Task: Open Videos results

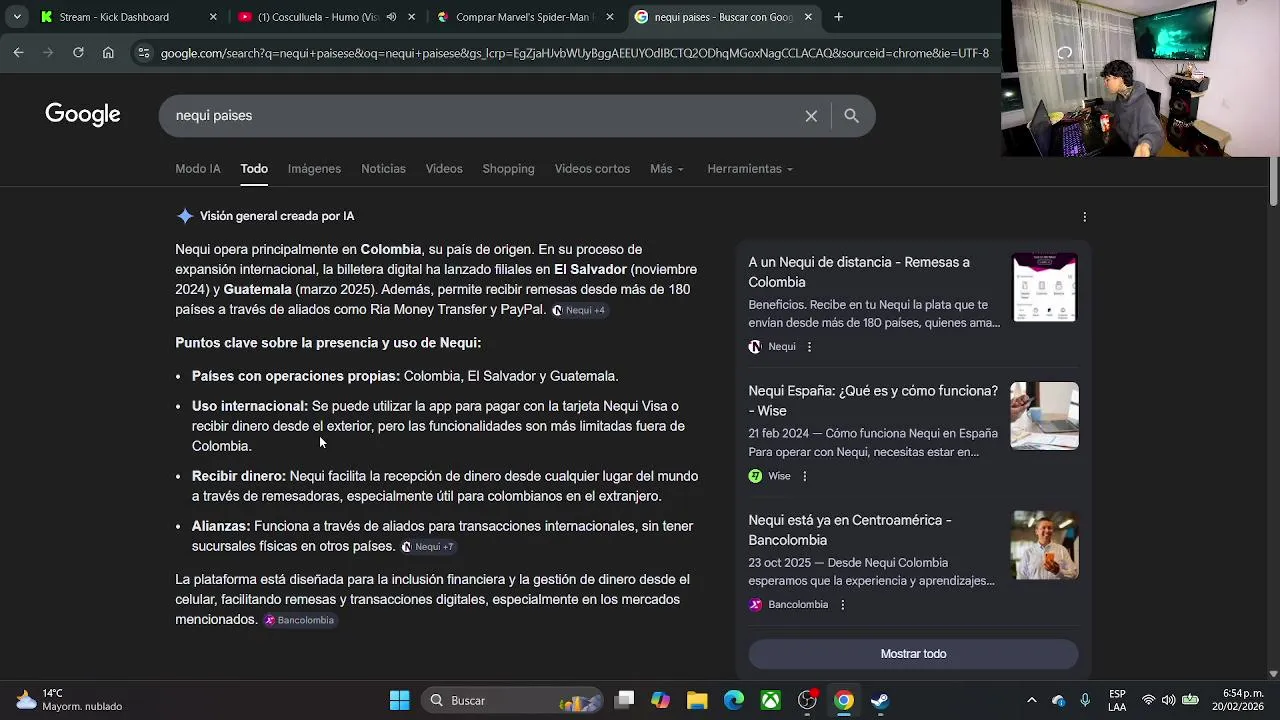Action: tap(444, 169)
